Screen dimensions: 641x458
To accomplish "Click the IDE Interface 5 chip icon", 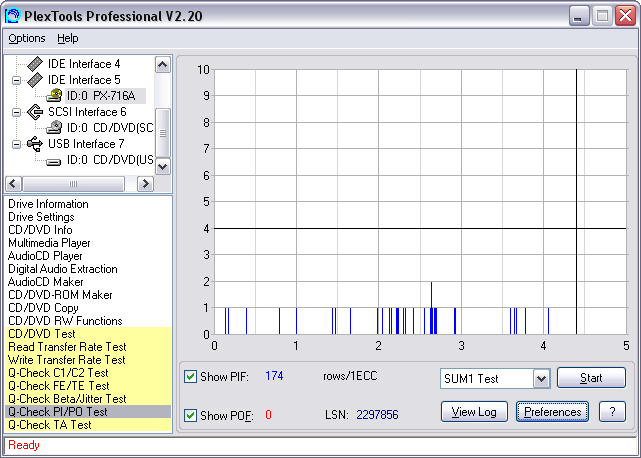I will 35,80.
